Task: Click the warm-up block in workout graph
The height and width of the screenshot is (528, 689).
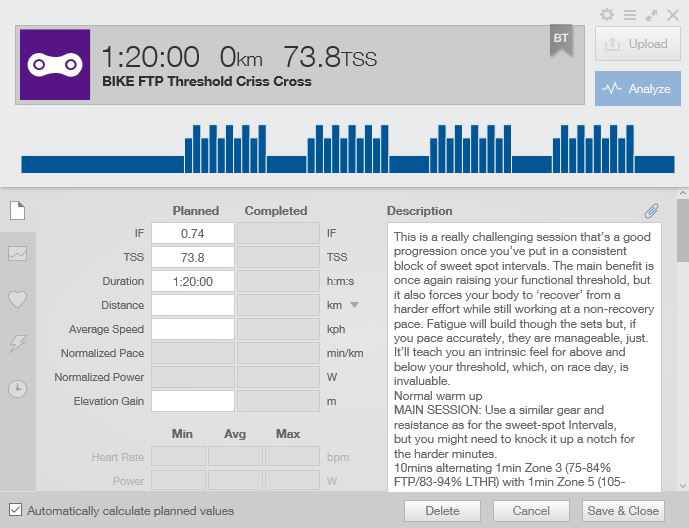Action: pyautogui.click(x=102, y=164)
